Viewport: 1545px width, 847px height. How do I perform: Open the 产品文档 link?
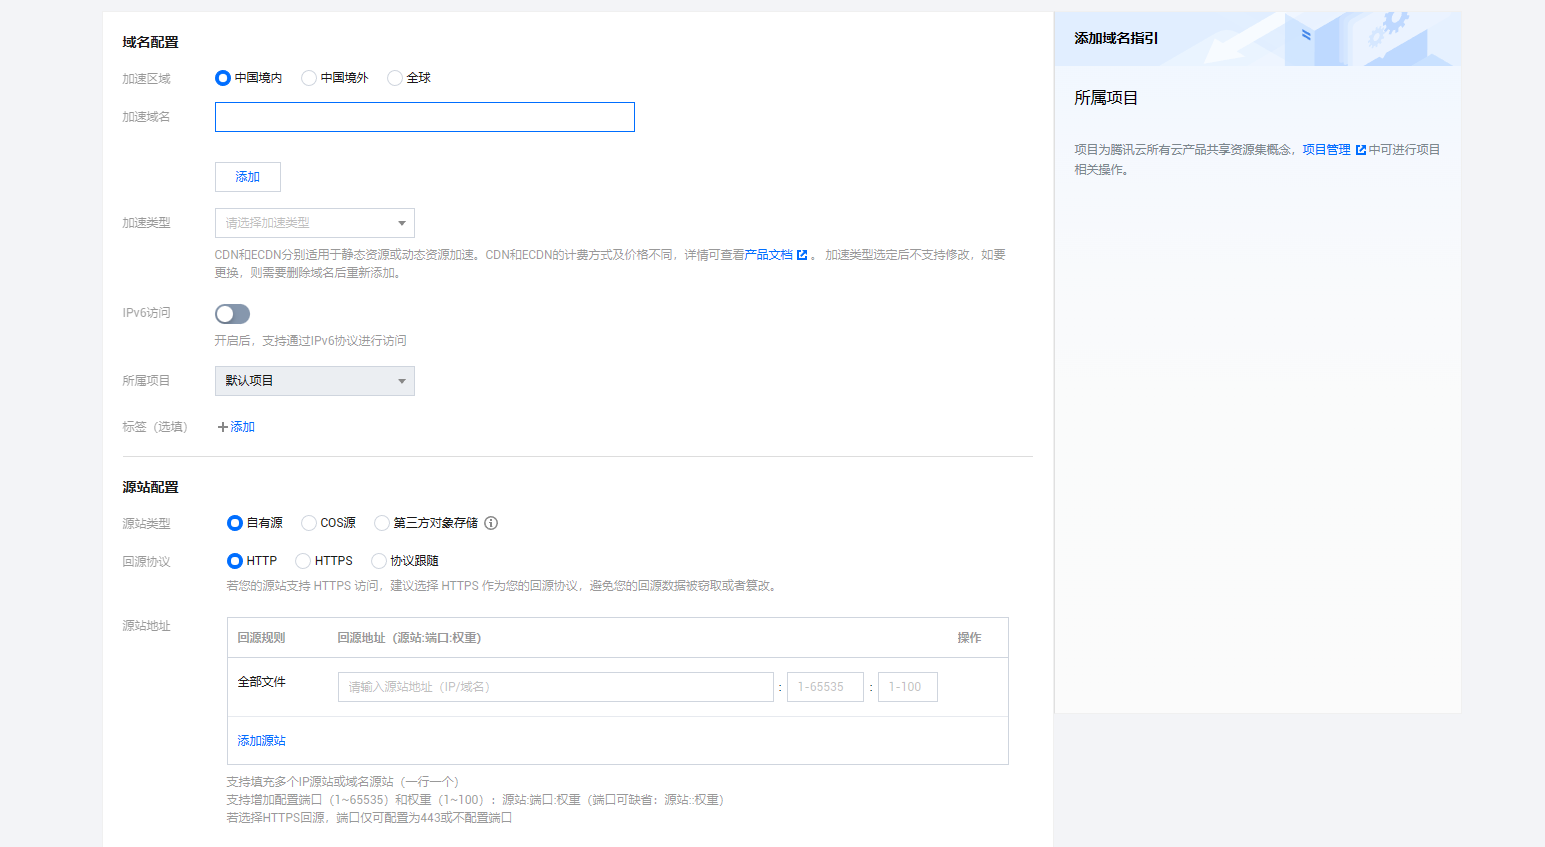point(768,255)
